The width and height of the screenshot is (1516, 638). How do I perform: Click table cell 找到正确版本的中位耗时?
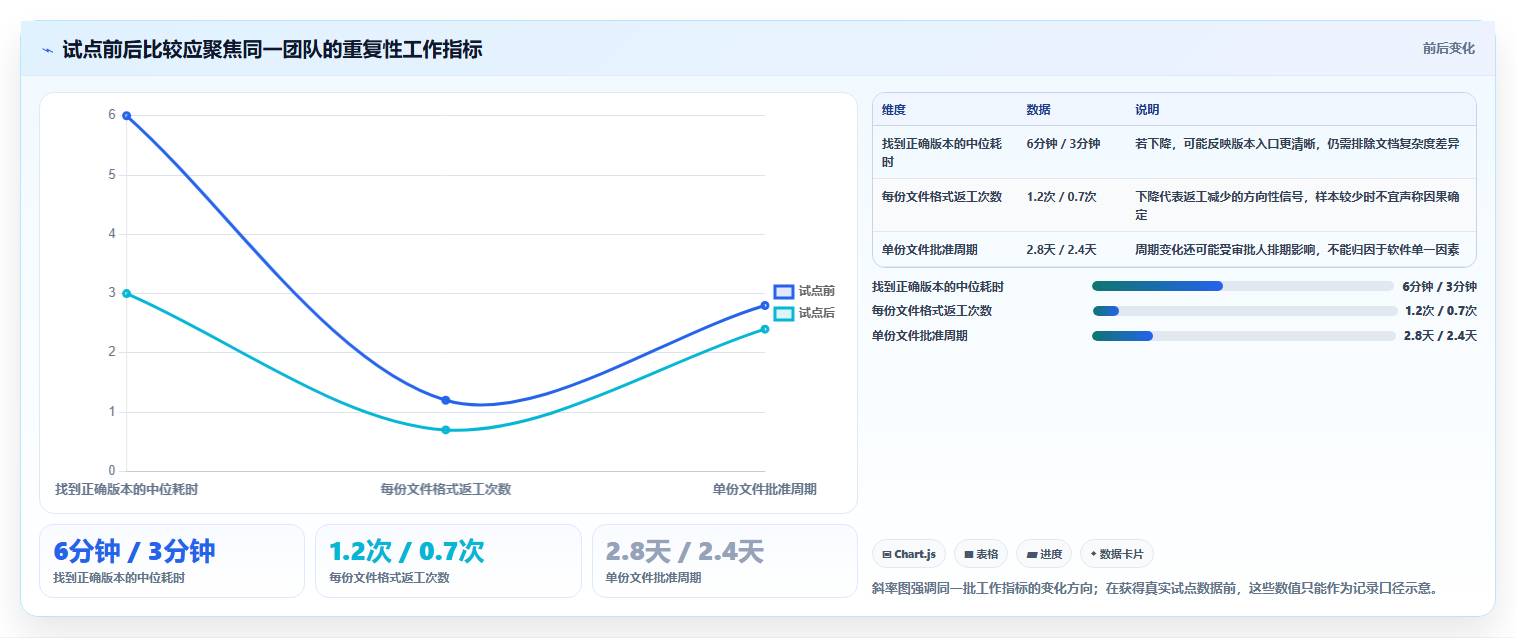point(945,153)
